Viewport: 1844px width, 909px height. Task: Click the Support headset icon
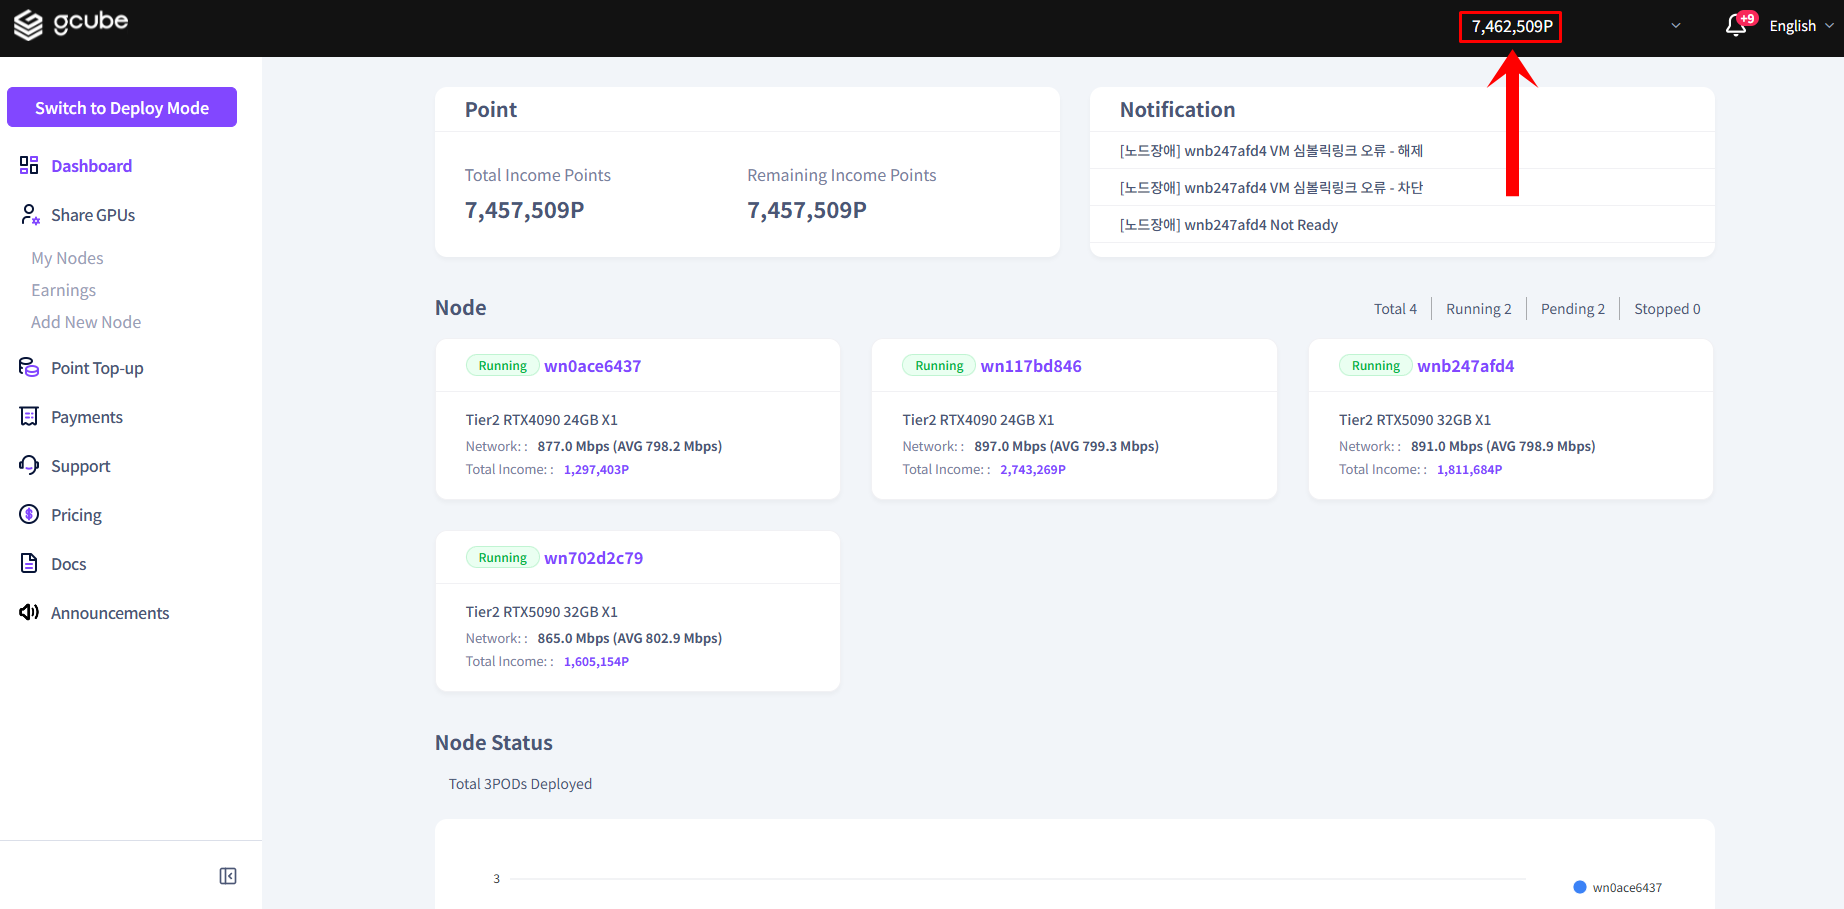pos(29,465)
